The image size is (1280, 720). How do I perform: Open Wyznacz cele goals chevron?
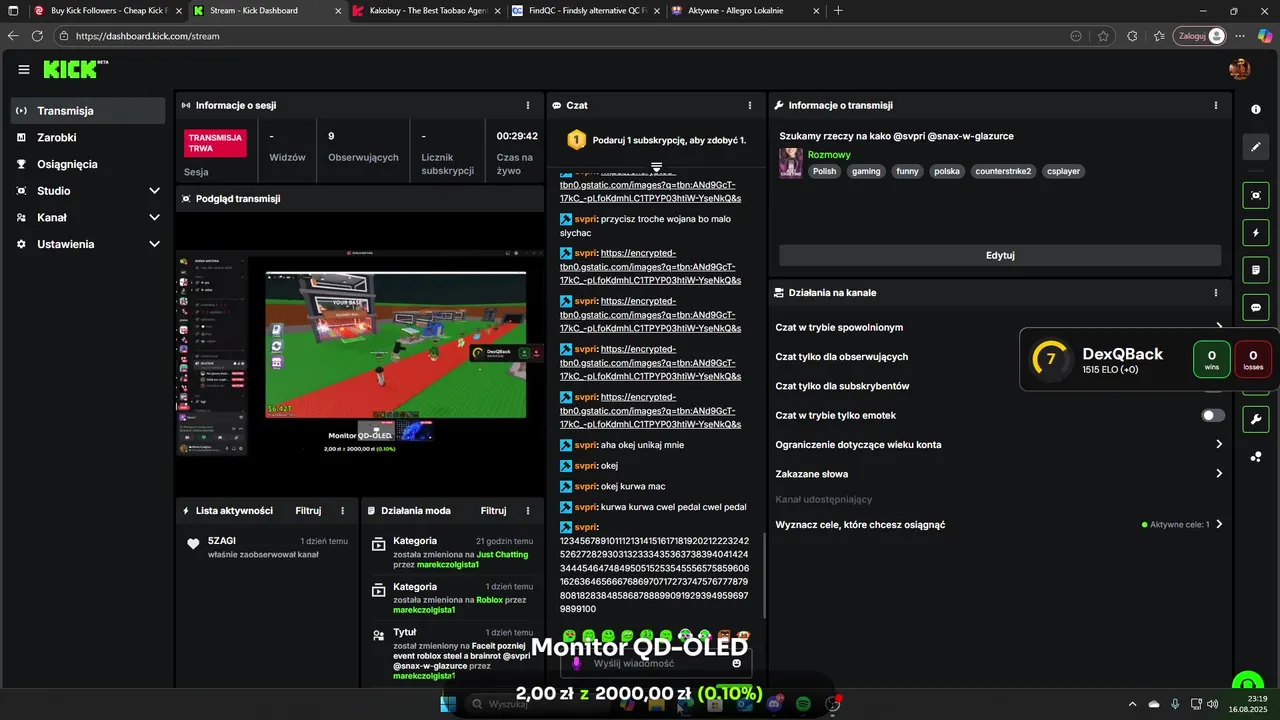pos(1218,524)
